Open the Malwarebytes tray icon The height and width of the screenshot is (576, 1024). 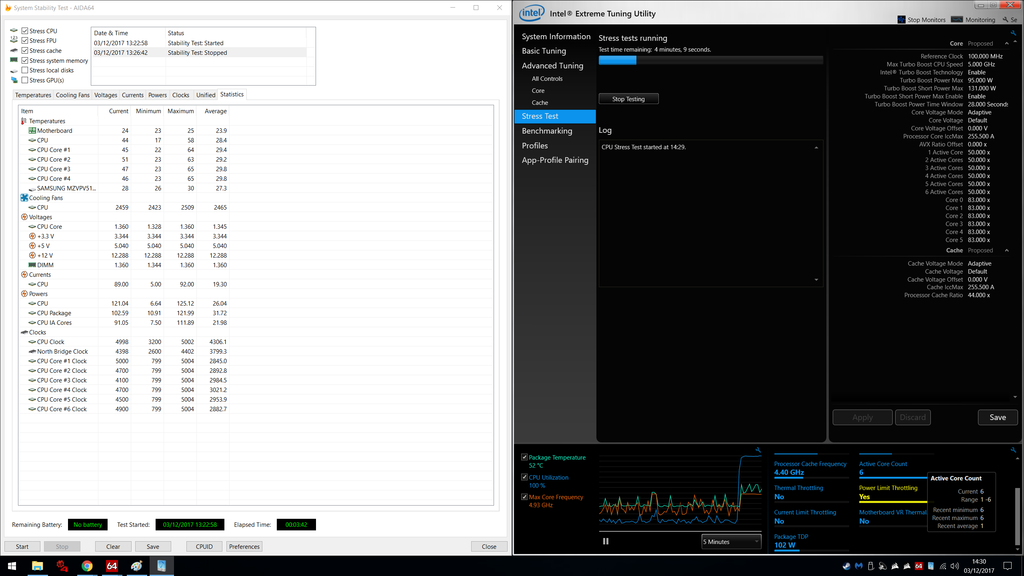coord(858,566)
